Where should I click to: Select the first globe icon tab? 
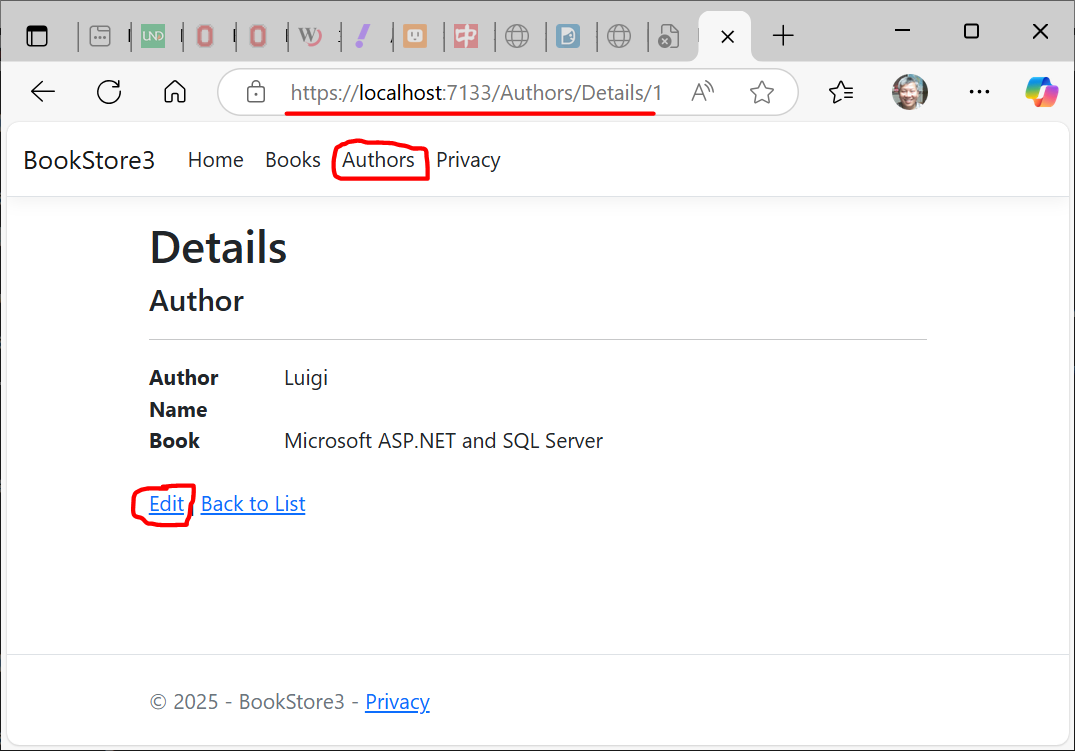[517, 36]
